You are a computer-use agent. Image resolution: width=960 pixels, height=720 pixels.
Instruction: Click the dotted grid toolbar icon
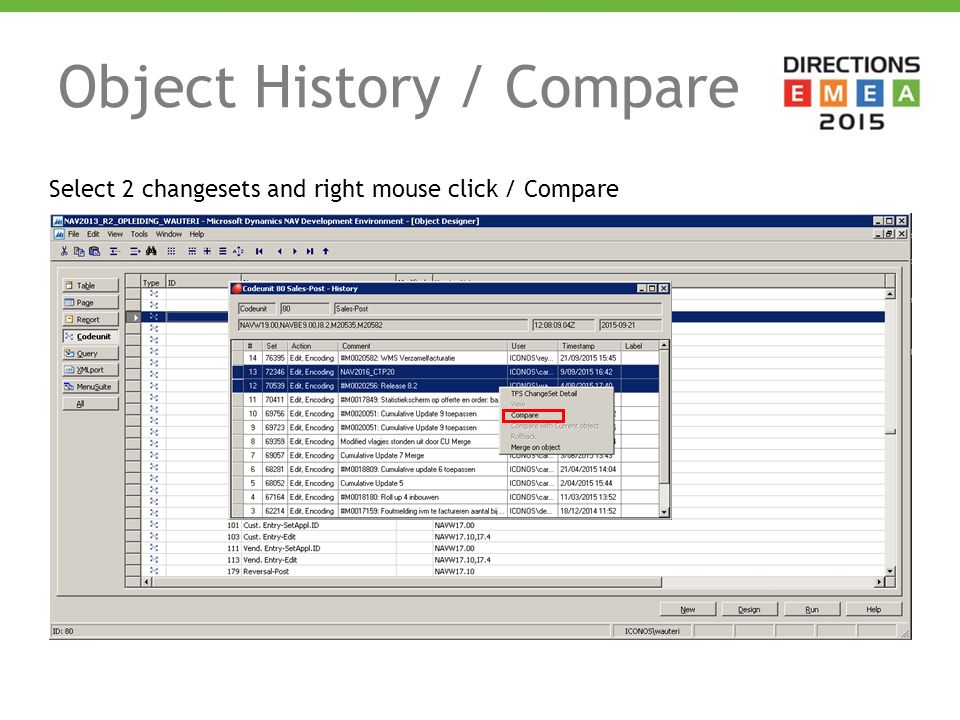pyautogui.click(x=171, y=251)
